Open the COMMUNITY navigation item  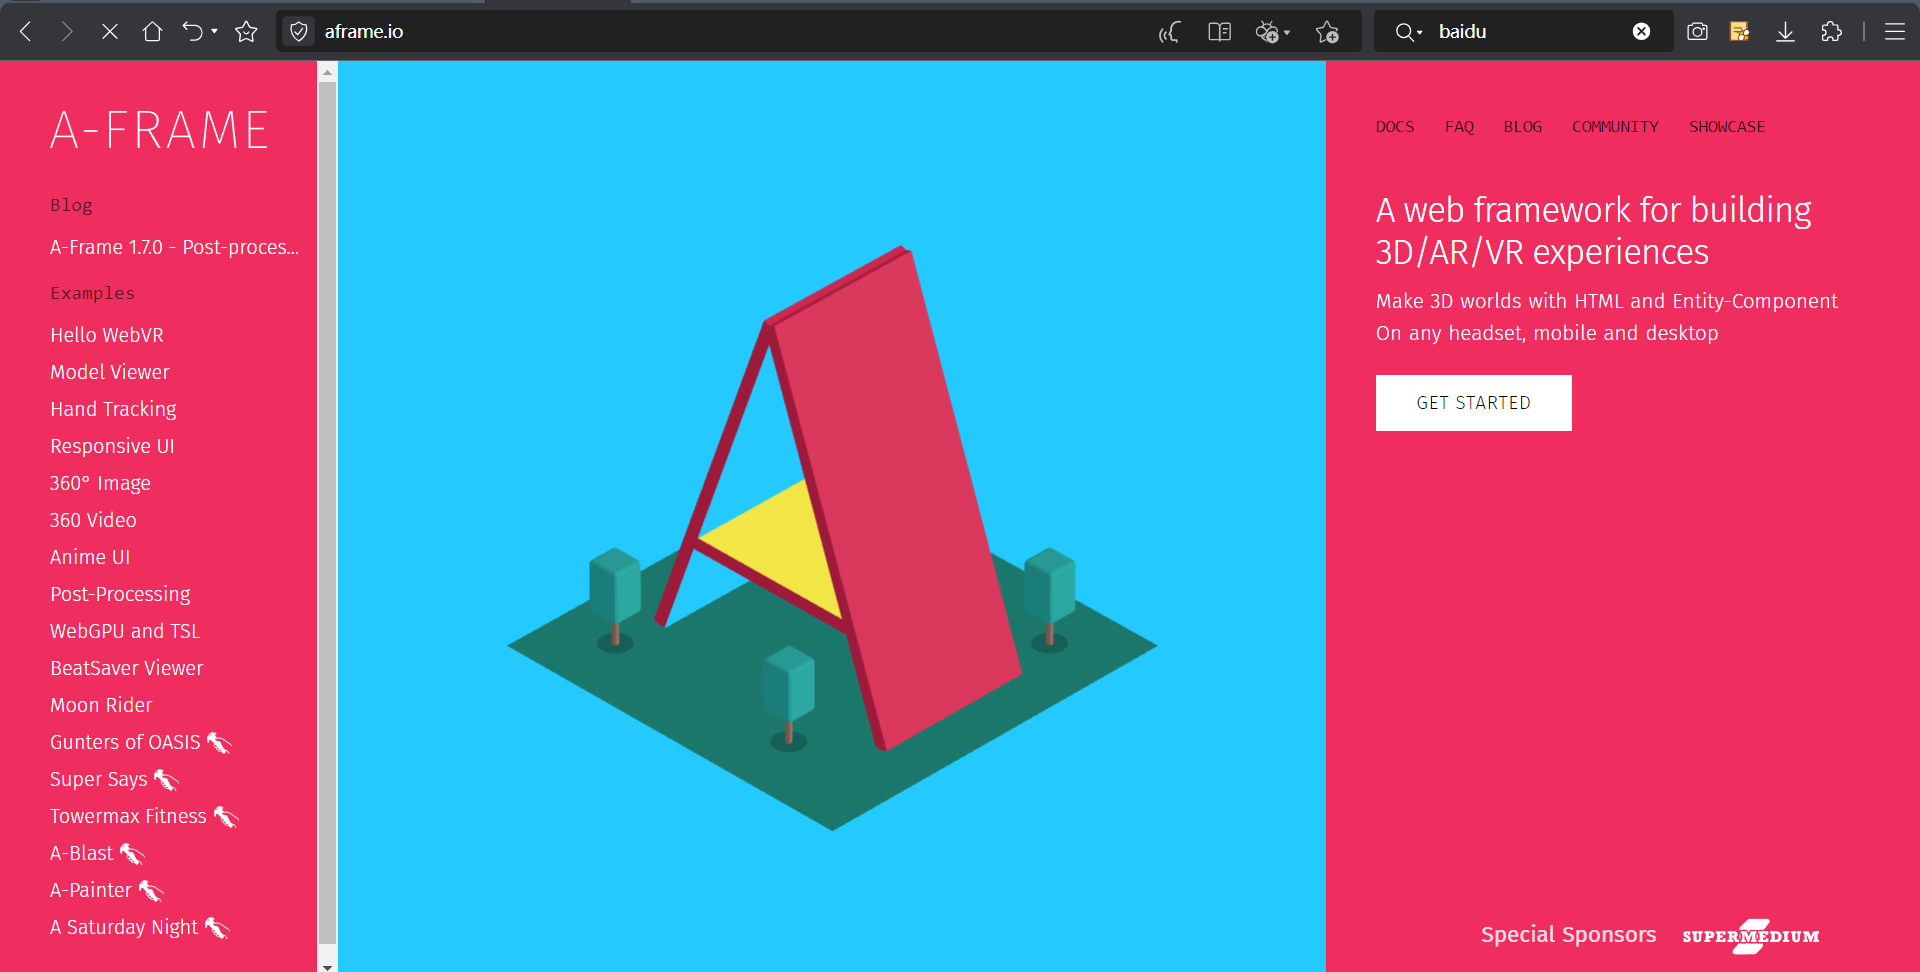[1615, 127]
